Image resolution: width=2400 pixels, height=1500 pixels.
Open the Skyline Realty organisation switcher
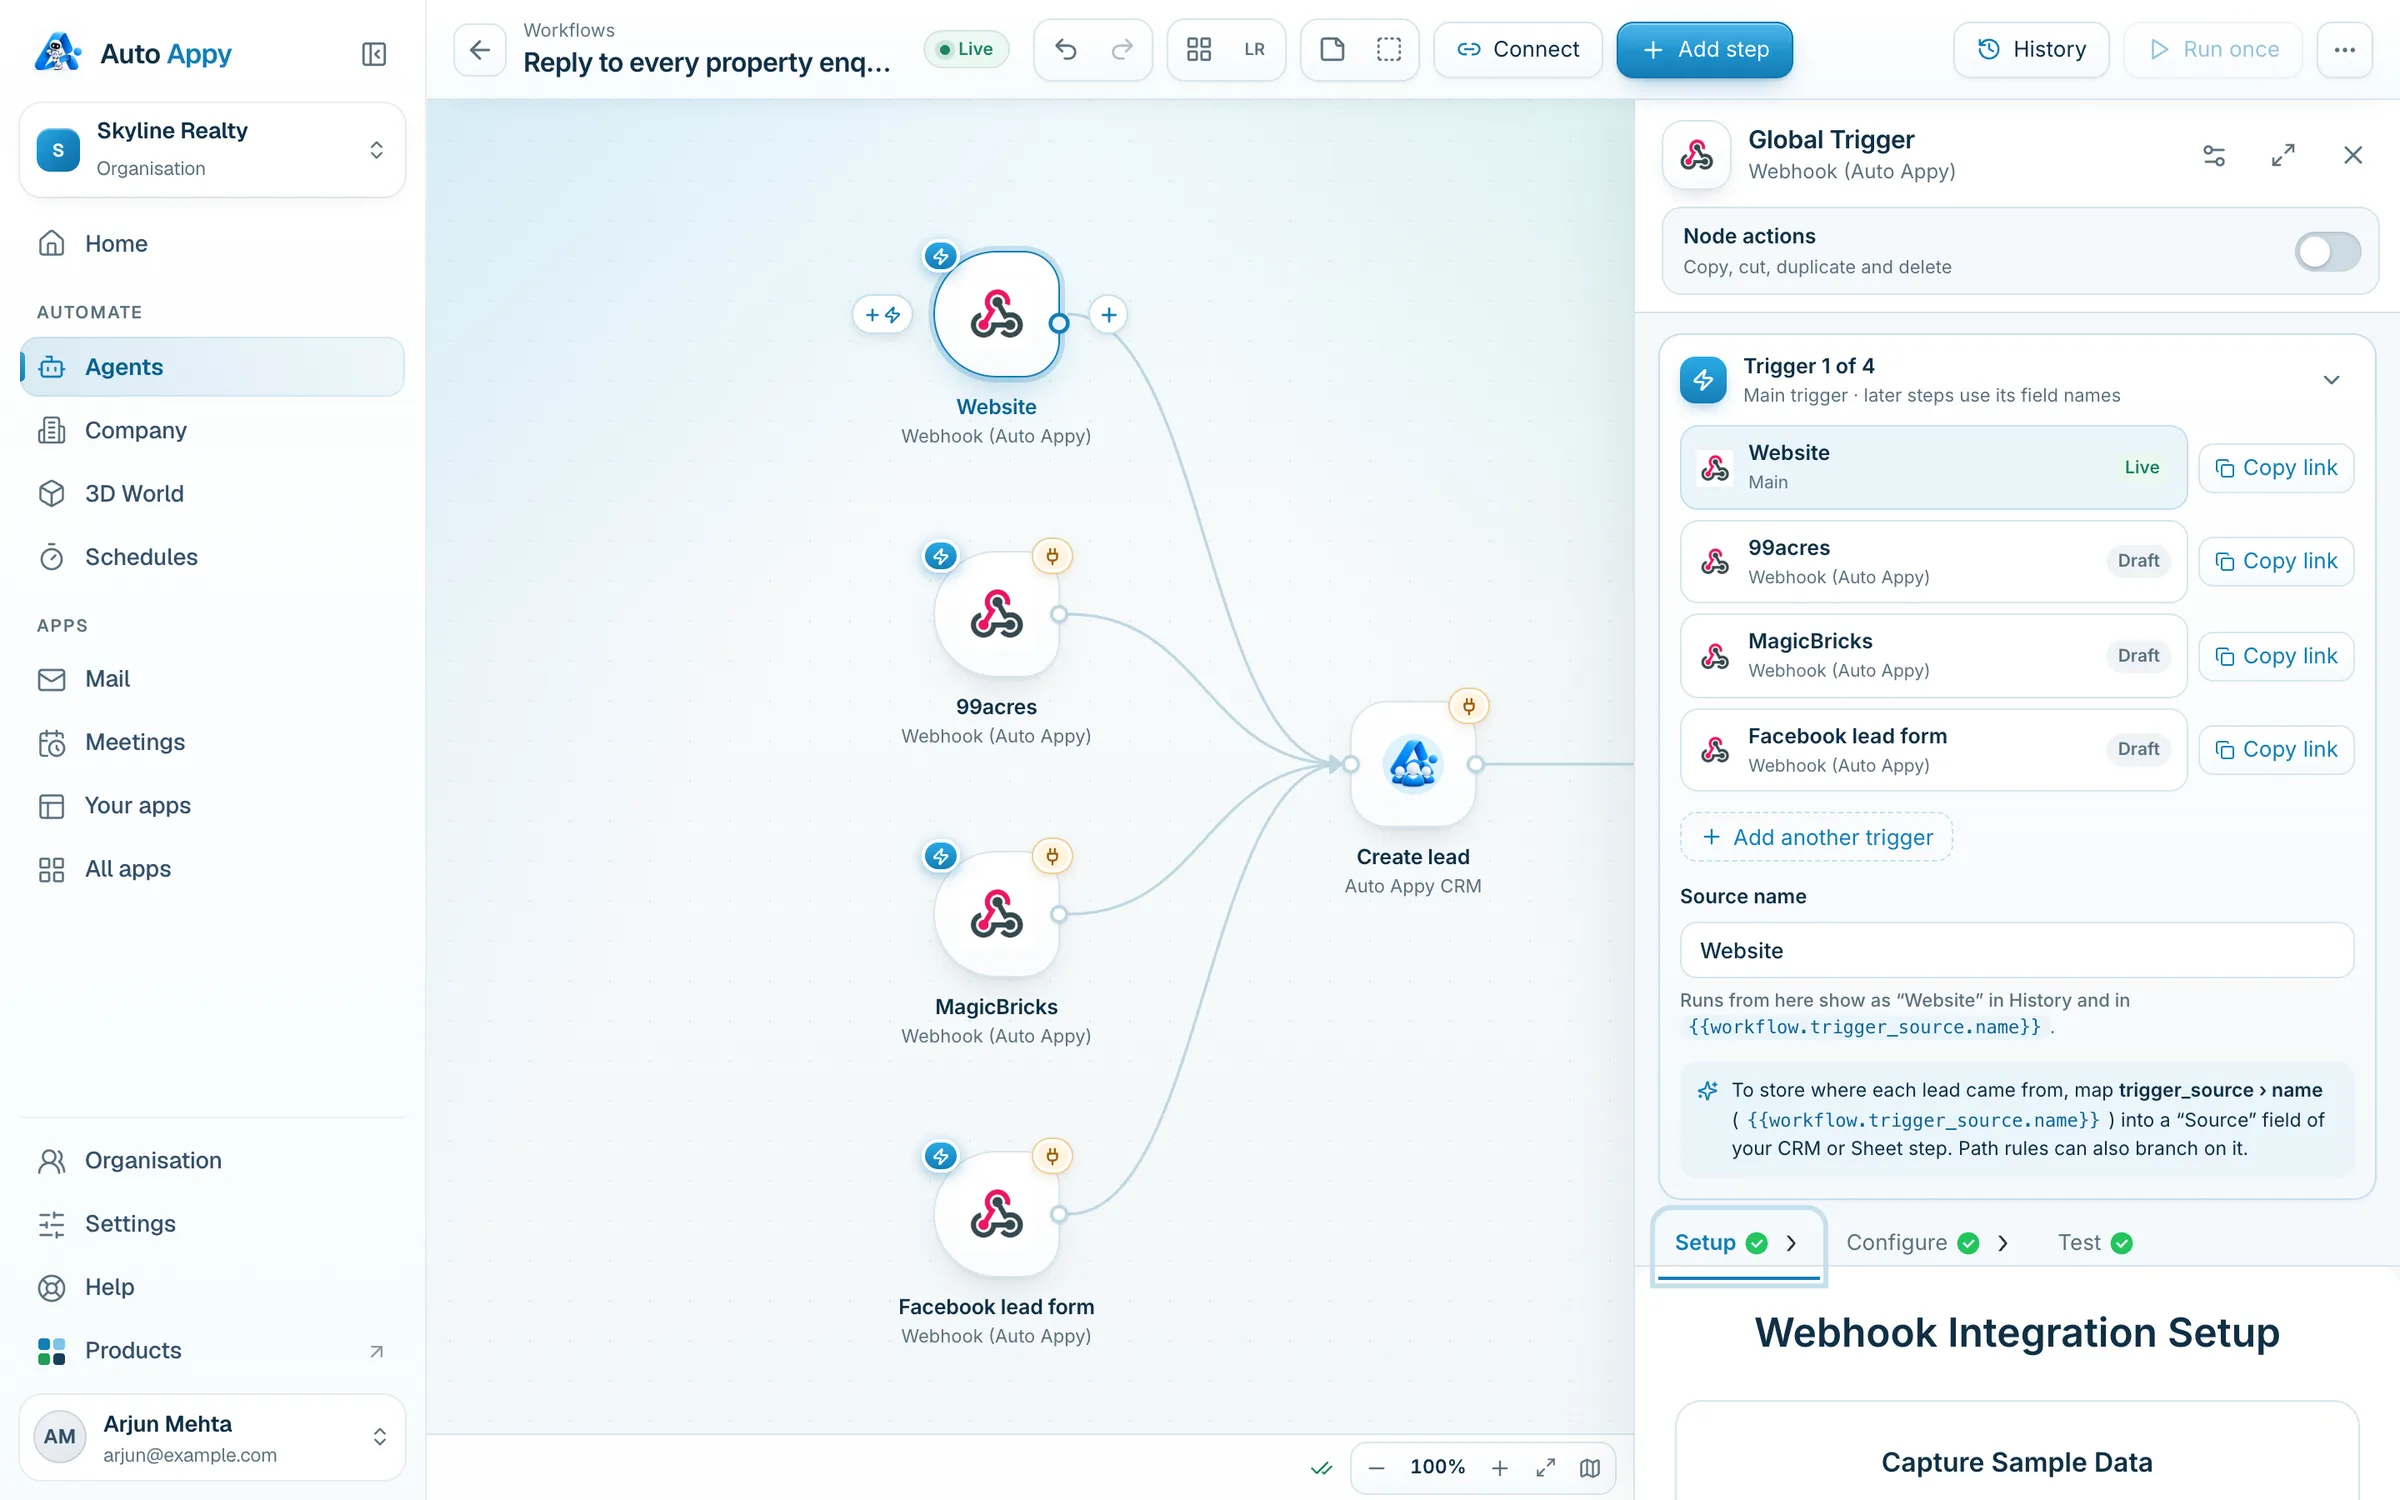tap(212, 149)
